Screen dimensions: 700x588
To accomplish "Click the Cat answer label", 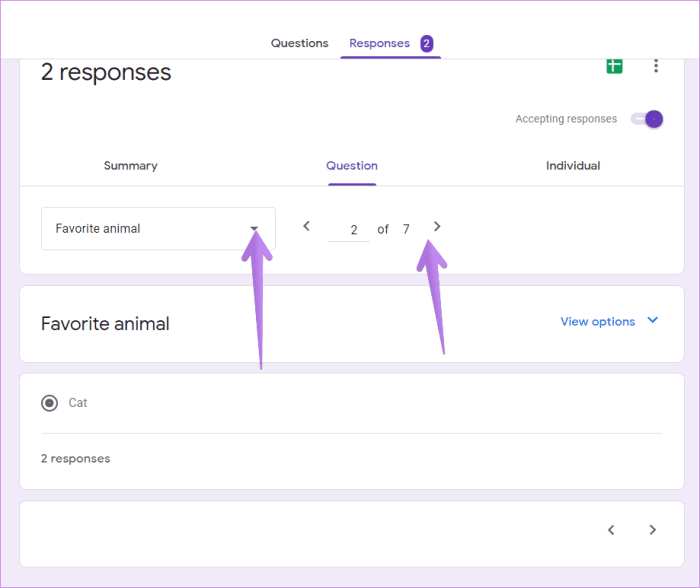I will point(78,403).
